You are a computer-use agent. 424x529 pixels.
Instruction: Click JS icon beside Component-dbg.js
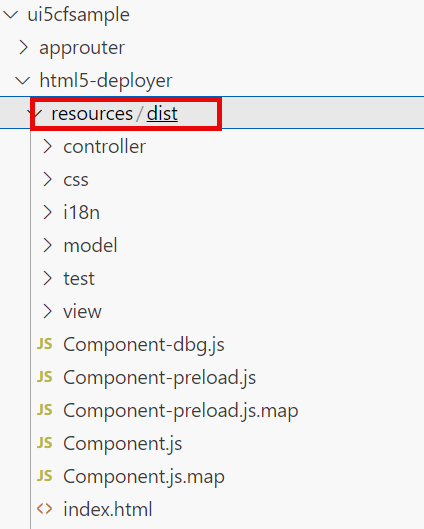(x=45, y=344)
